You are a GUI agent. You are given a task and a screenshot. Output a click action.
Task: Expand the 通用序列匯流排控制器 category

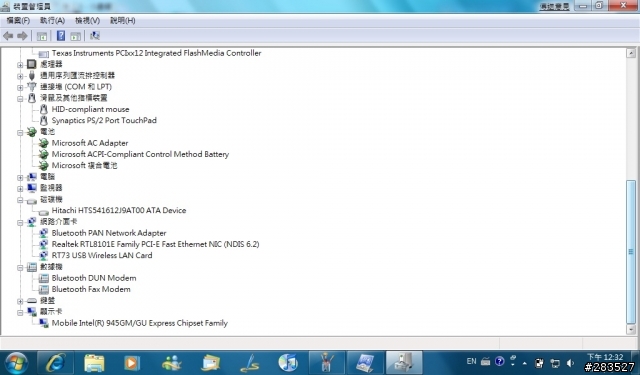20,76
